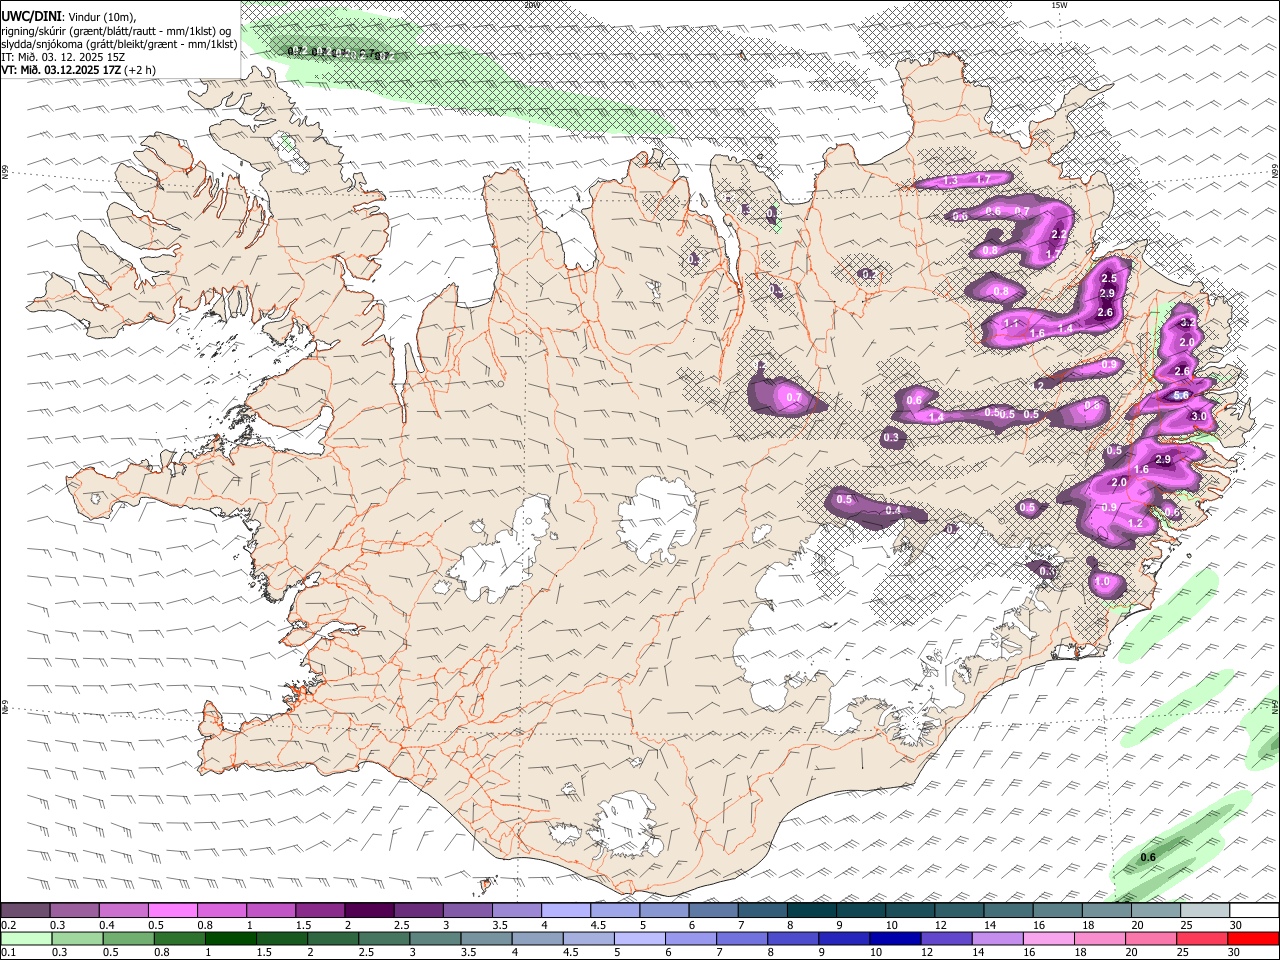
Task: Click the '0.2' label under the upper legend row
Action: pos(8,925)
